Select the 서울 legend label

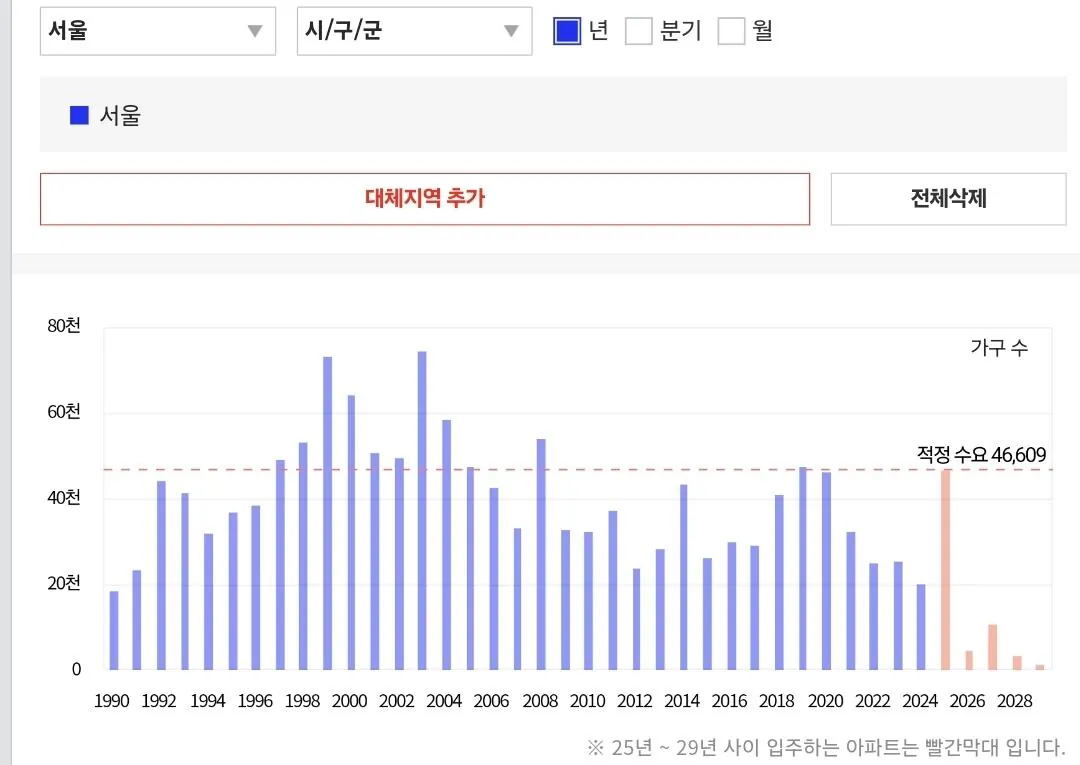tap(120, 116)
